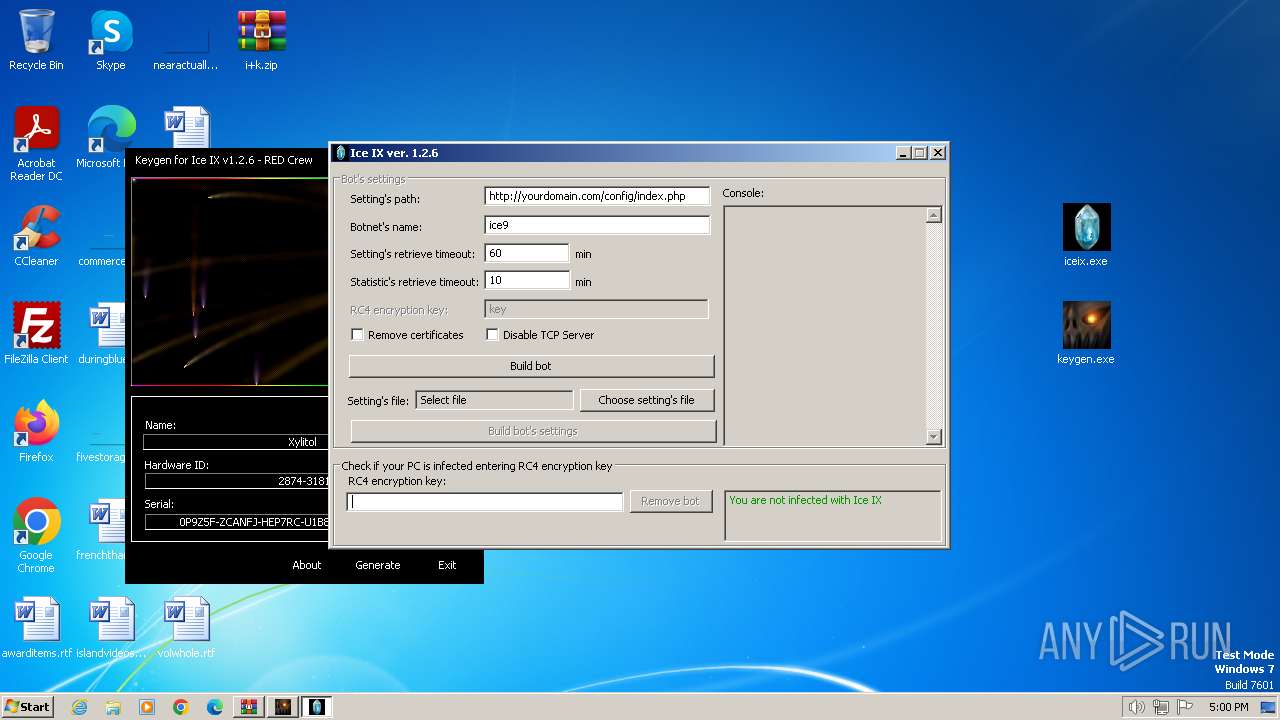Open the Start menu

(28, 707)
